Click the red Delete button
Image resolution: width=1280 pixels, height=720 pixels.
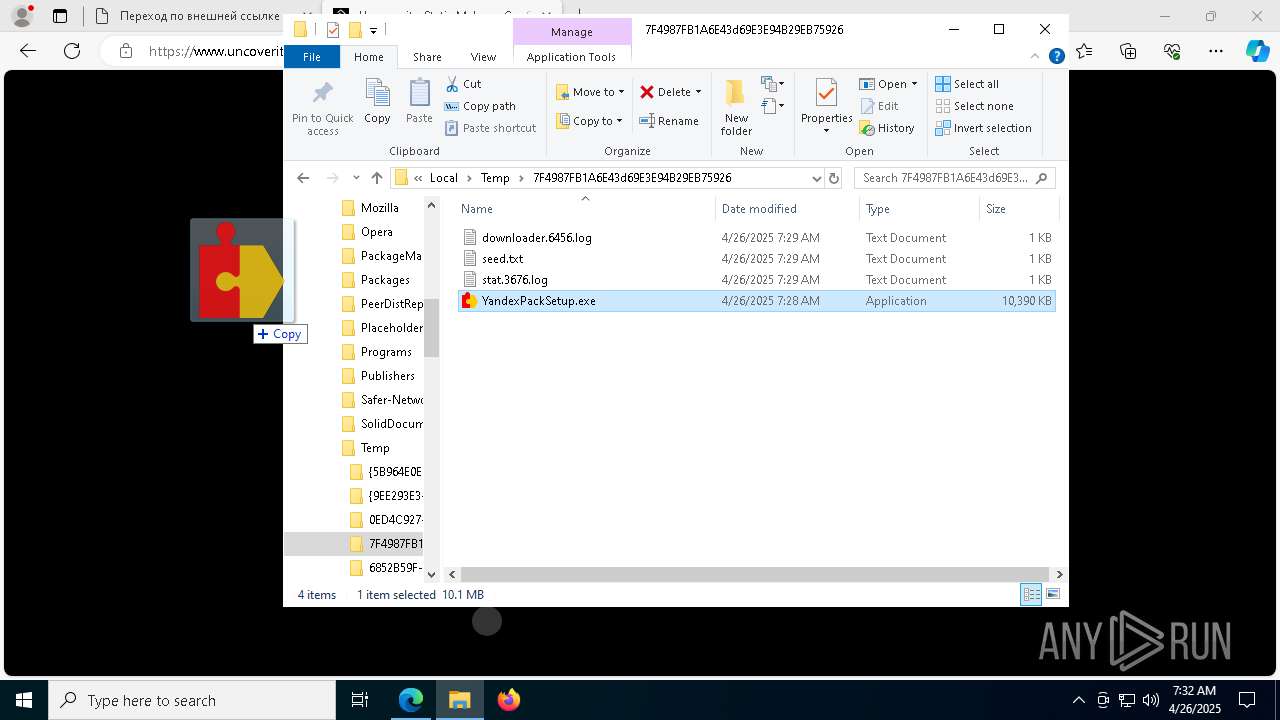click(666, 92)
